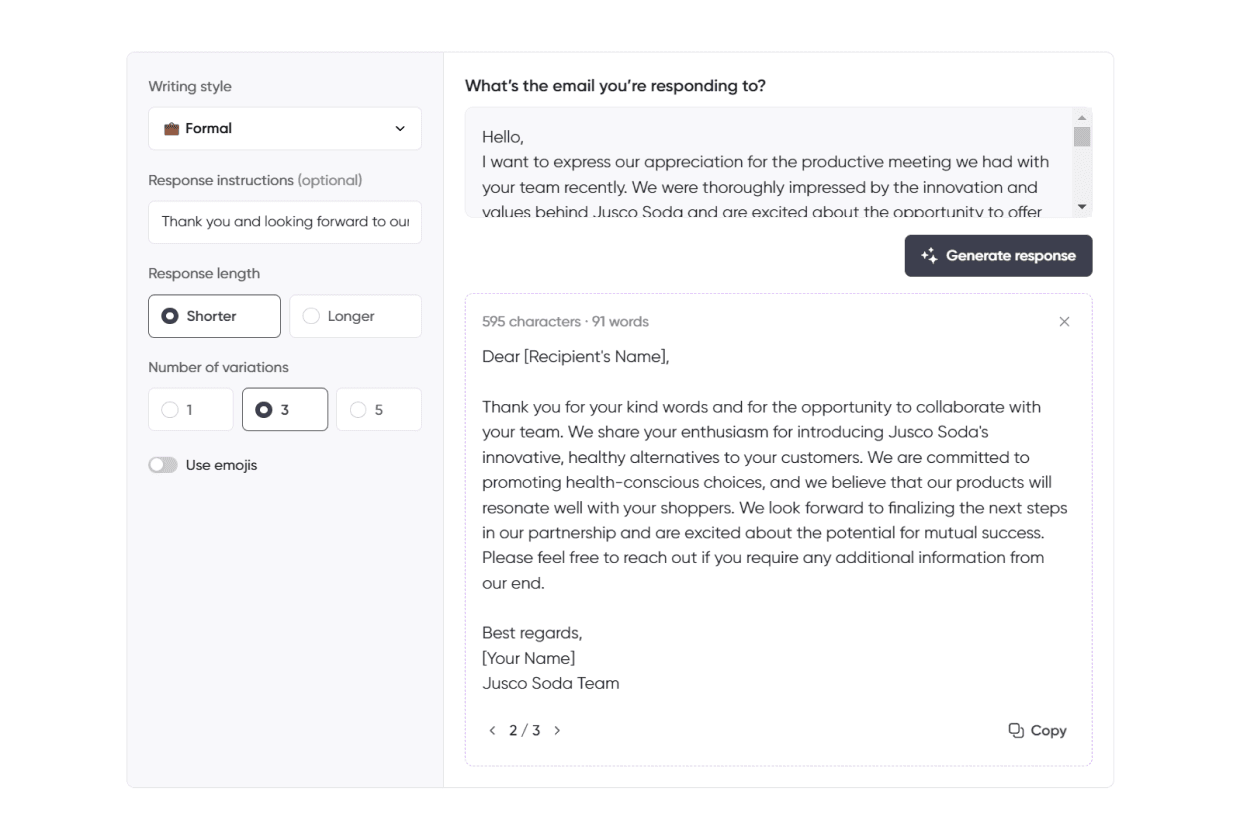Open the Formal writing style dropdown
Viewport: 1240px width, 832px height.
285,129
